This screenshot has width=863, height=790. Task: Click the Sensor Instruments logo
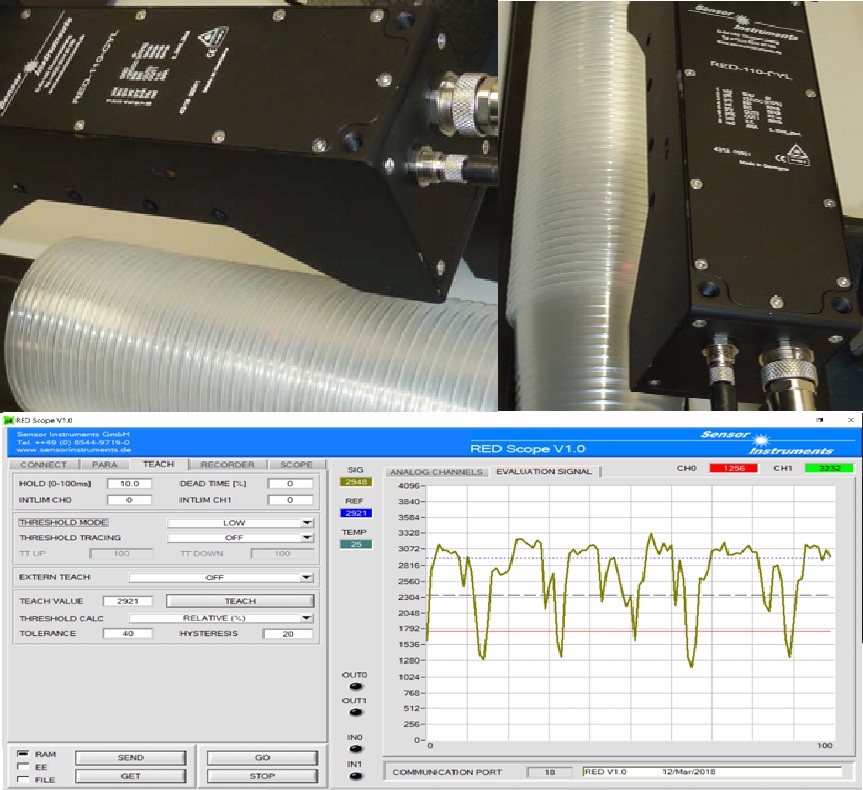point(769,442)
